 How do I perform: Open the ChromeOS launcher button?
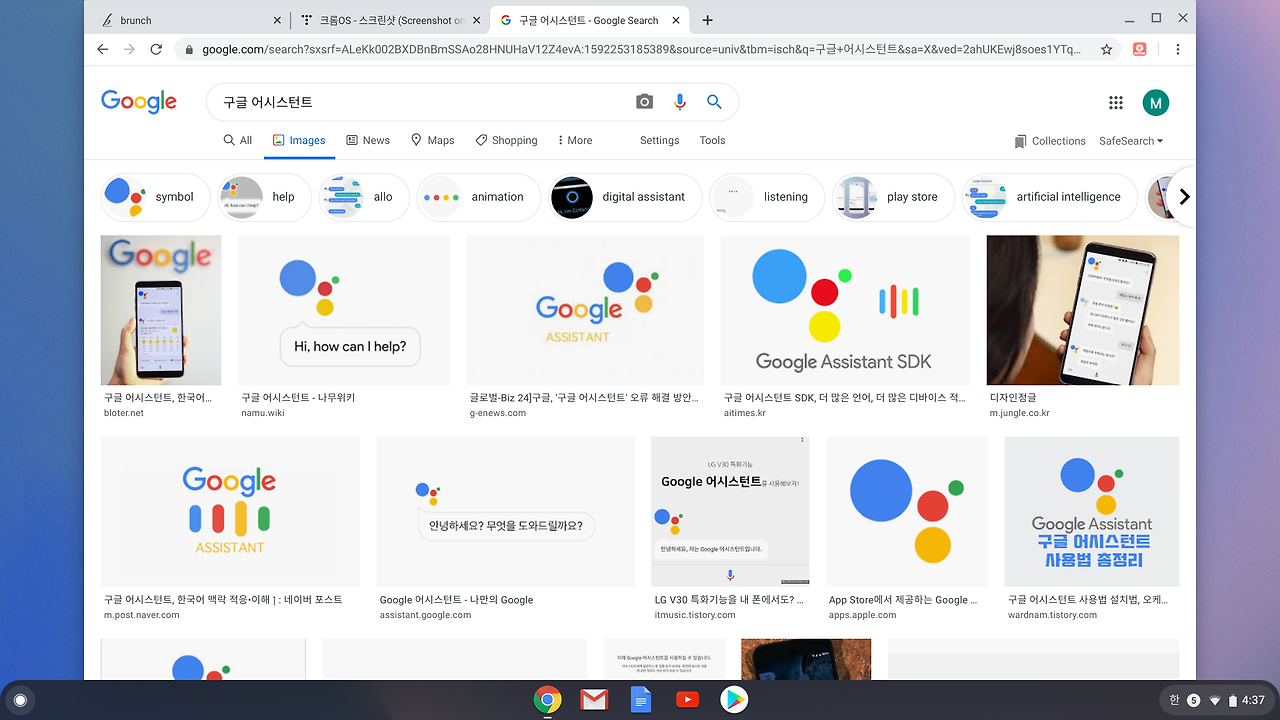click(x=19, y=700)
